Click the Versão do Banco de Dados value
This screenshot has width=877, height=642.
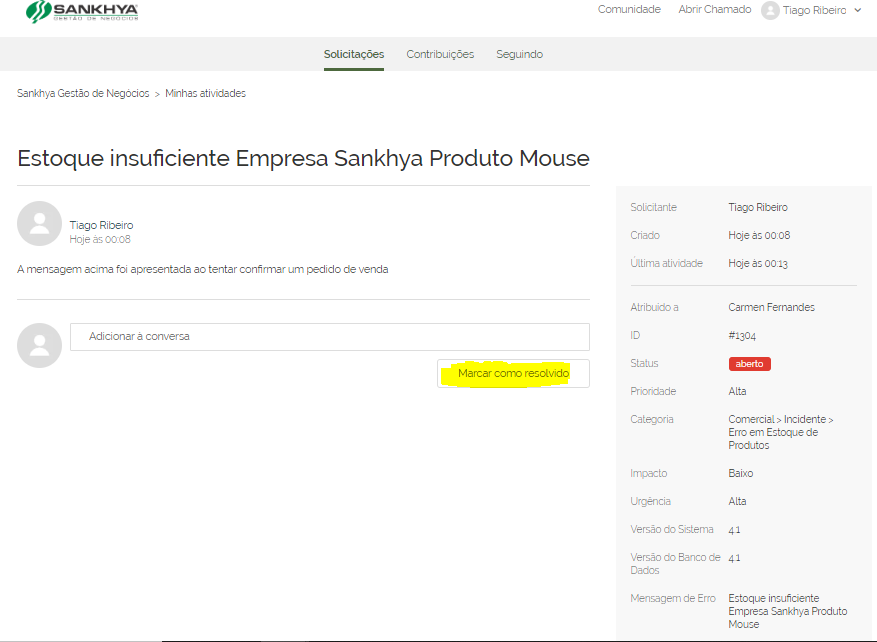pos(734,558)
